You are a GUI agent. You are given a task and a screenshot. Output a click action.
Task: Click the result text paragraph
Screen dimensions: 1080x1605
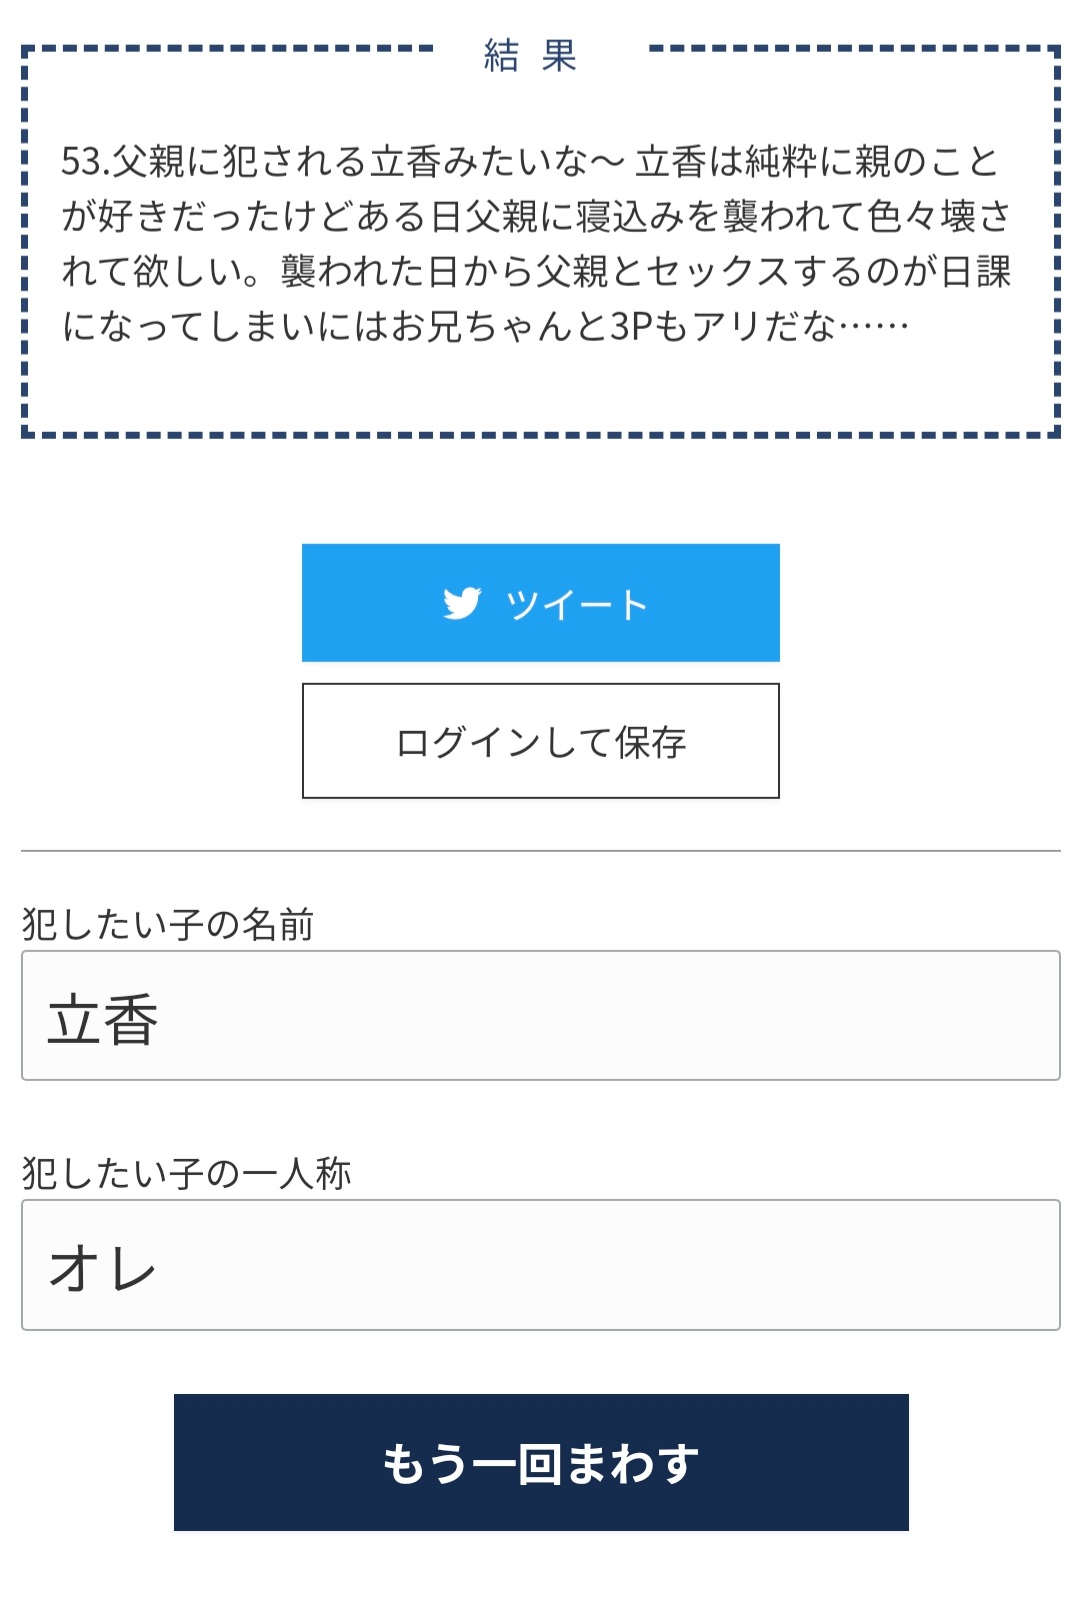(x=536, y=243)
